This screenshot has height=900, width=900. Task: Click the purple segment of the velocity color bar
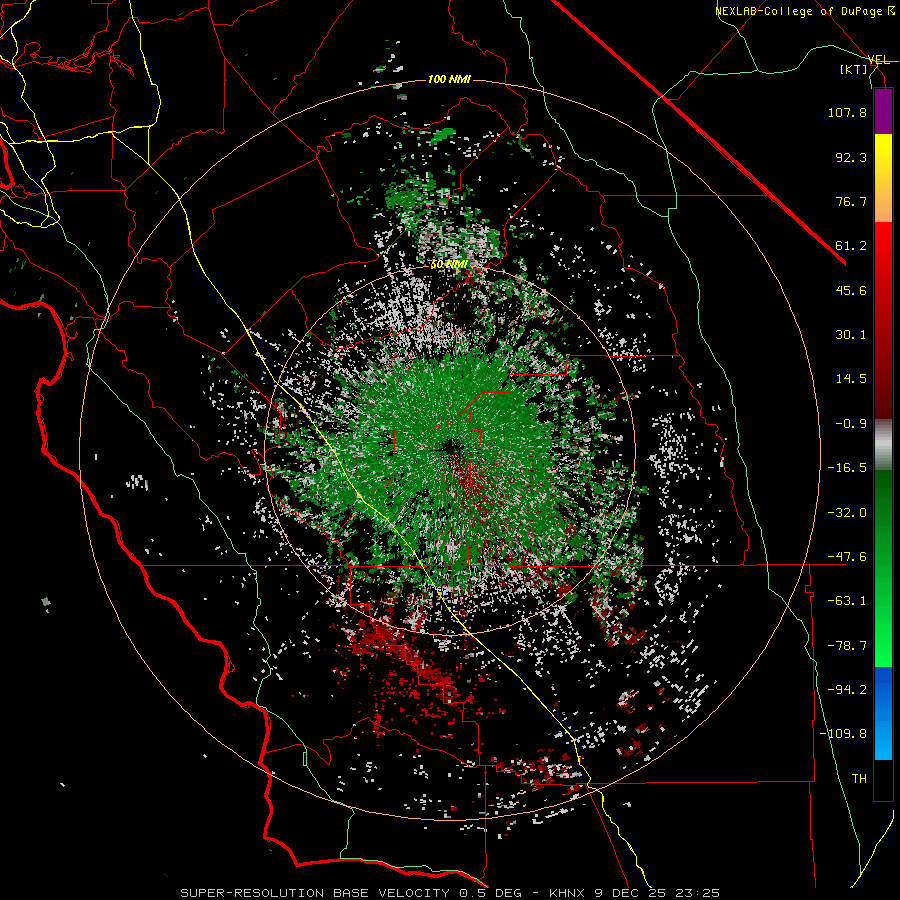pyautogui.click(x=883, y=111)
